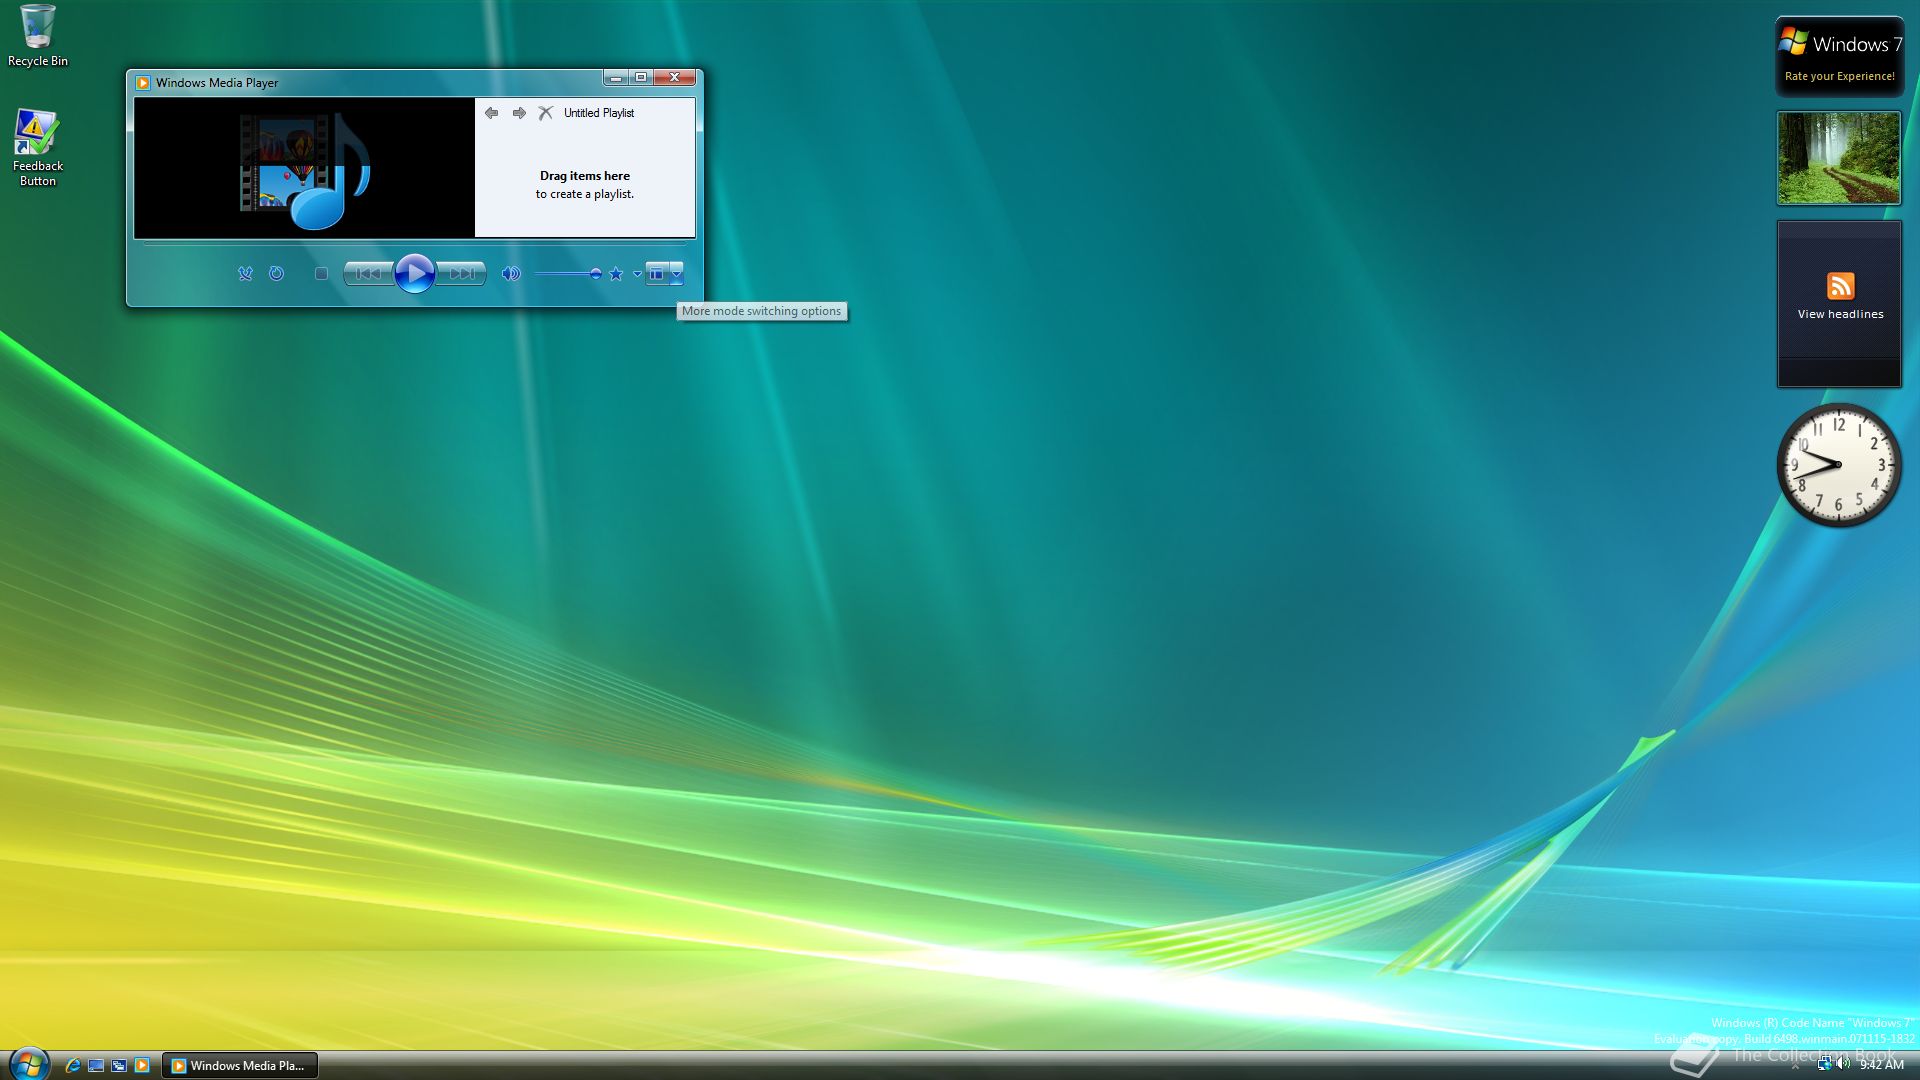Open the Recycle Bin desktop icon
Viewport: 1920px width, 1080px height.
[38, 36]
